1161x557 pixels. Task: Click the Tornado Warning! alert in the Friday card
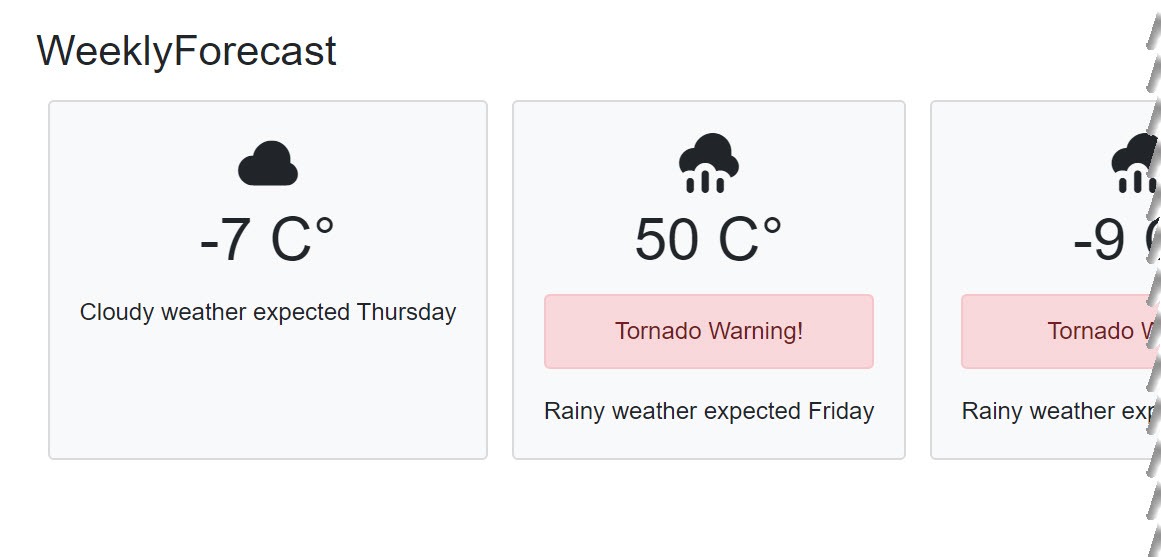pyautogui.click(x=708, y=331)
